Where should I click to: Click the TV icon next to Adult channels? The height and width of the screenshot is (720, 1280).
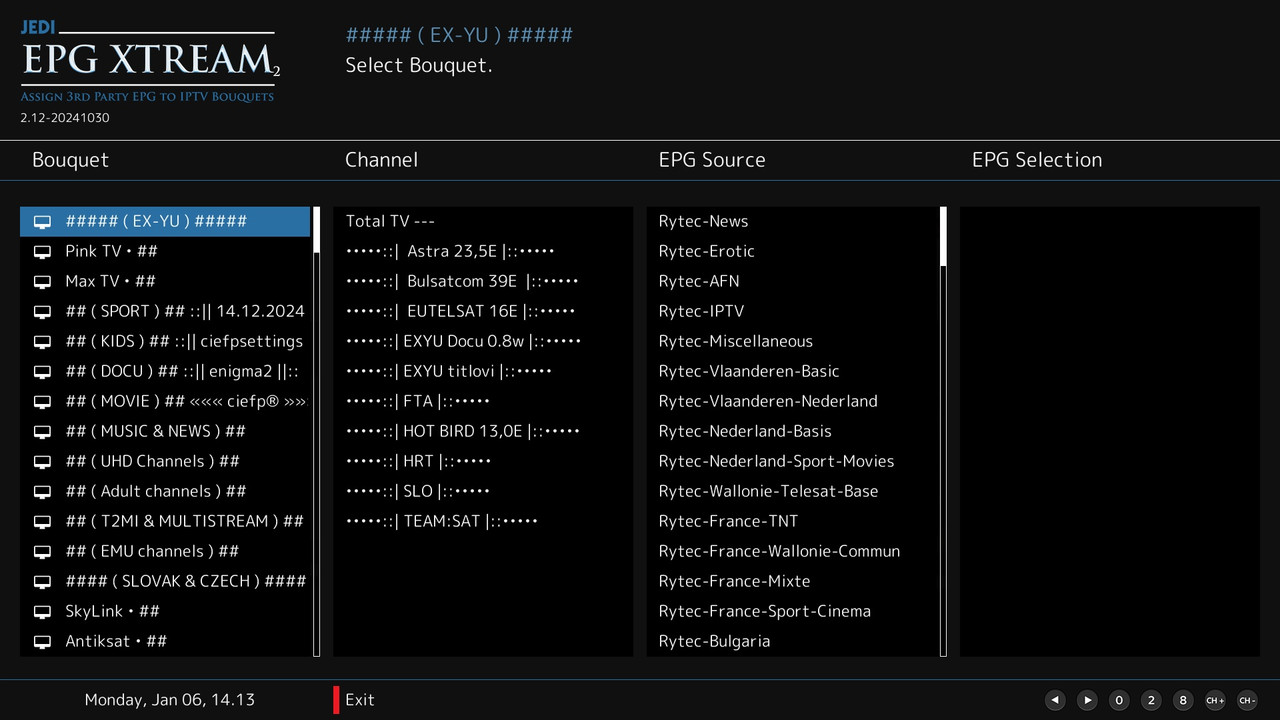[x=42, y=492]
